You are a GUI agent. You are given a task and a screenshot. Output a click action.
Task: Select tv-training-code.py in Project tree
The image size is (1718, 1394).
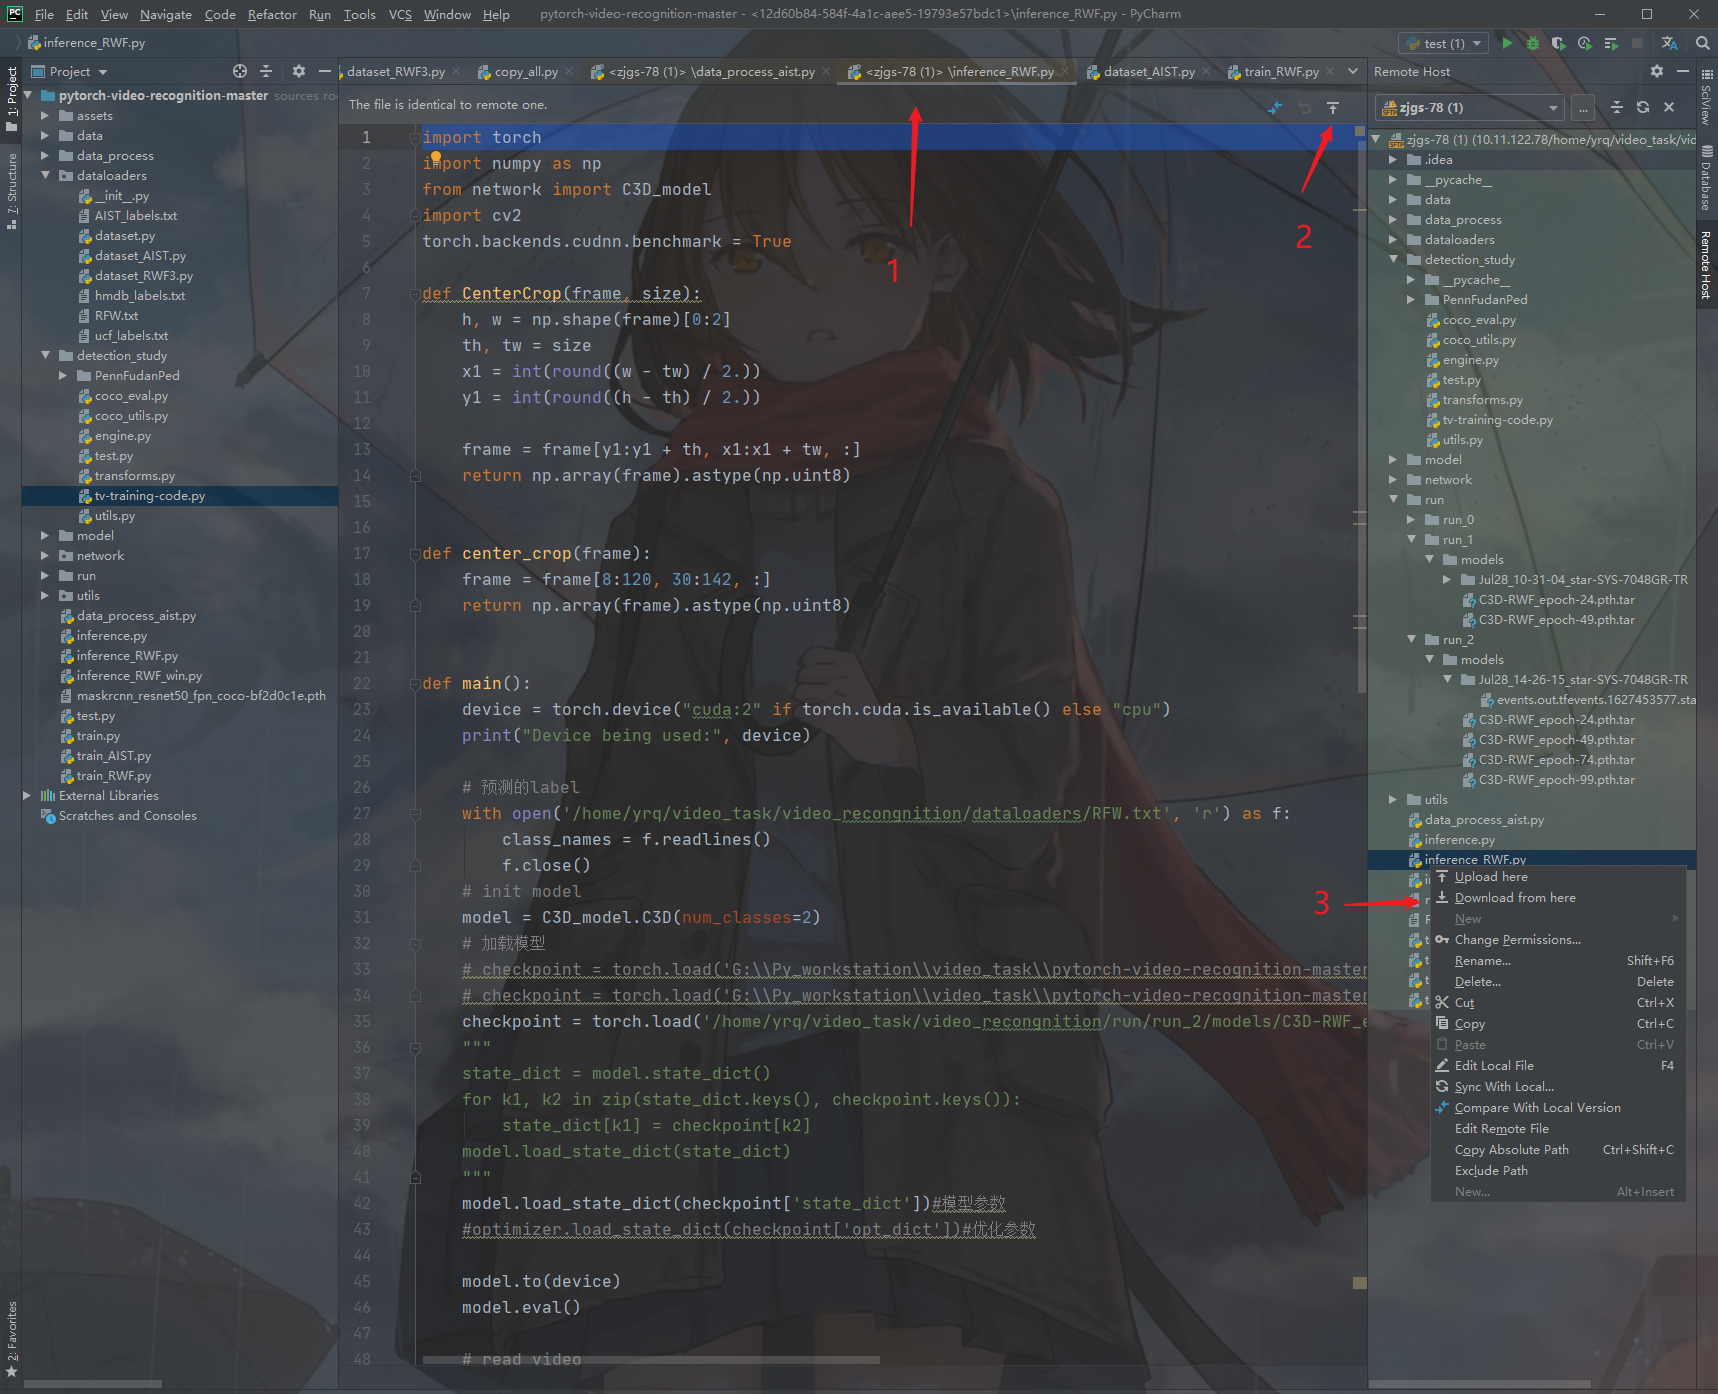(149, 496)
